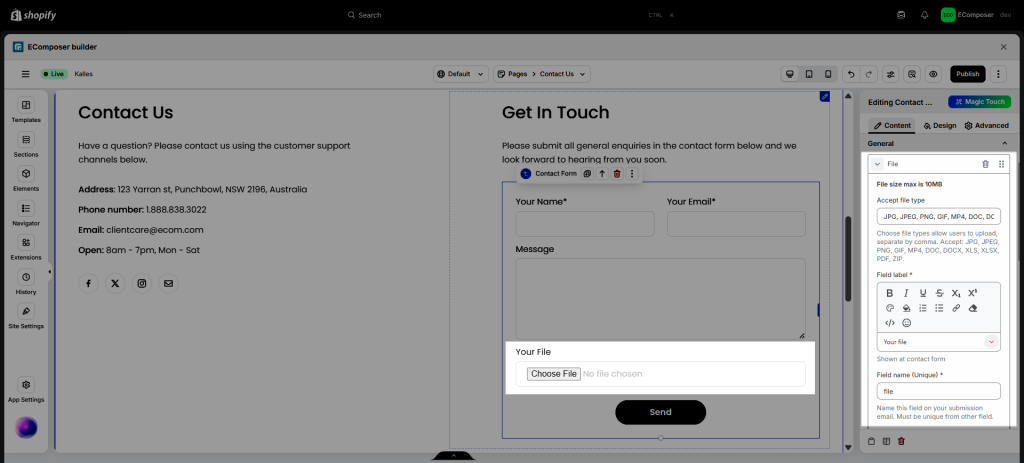This screenshot has height=463, width=1024.
Task: Click the undo arrow in top toolbar
Action: pyautogui.click(x=850, y=74)
